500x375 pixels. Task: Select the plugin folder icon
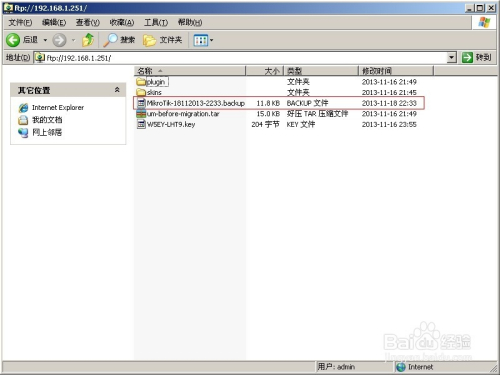(x=141, y=82)
